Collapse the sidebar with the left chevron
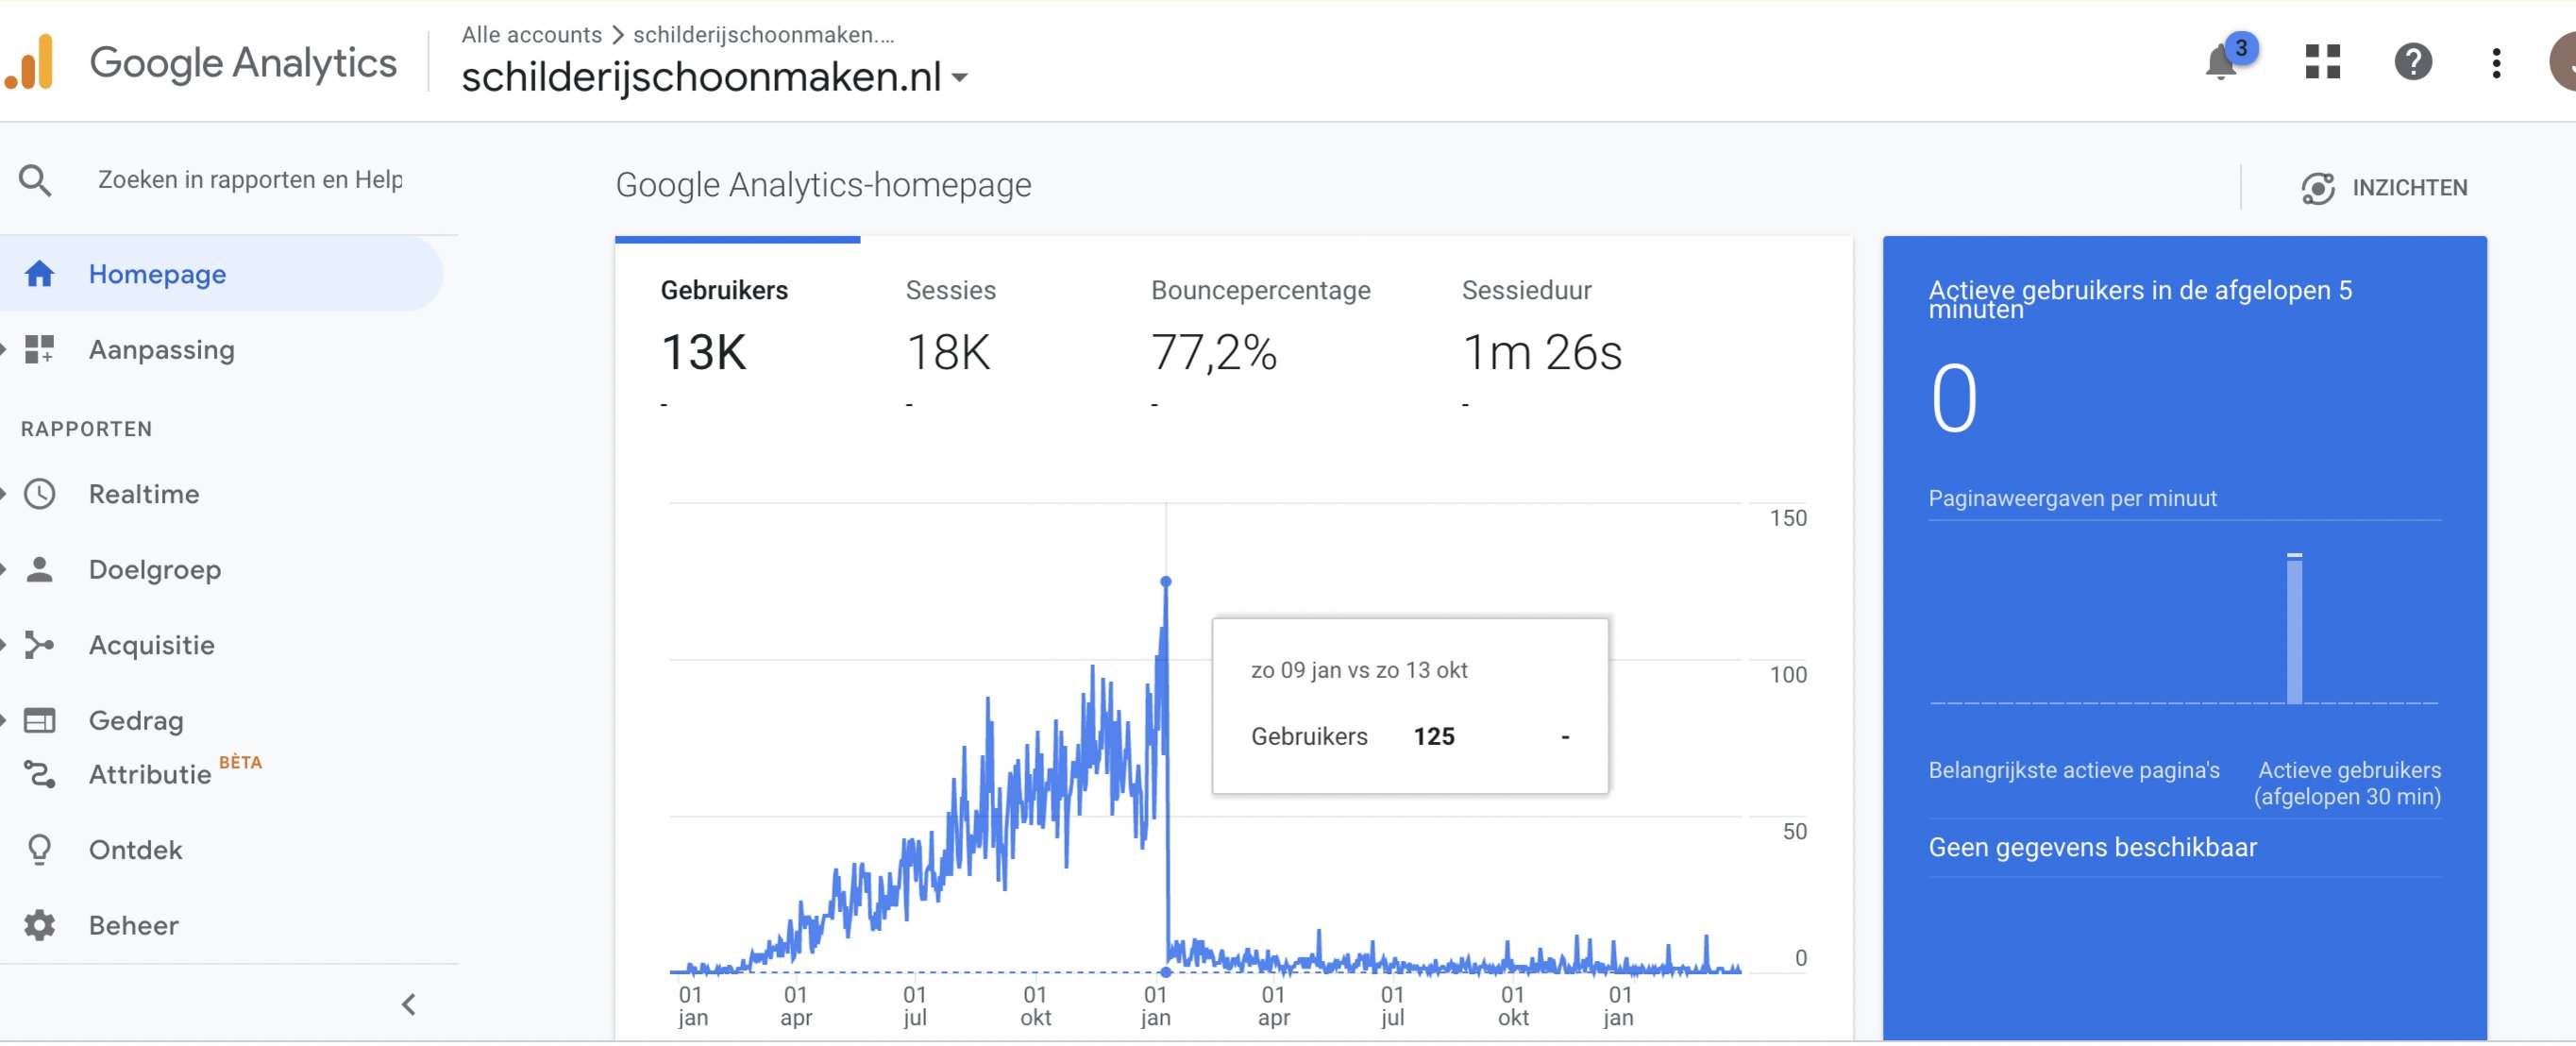 click(x=408, y=1004)
